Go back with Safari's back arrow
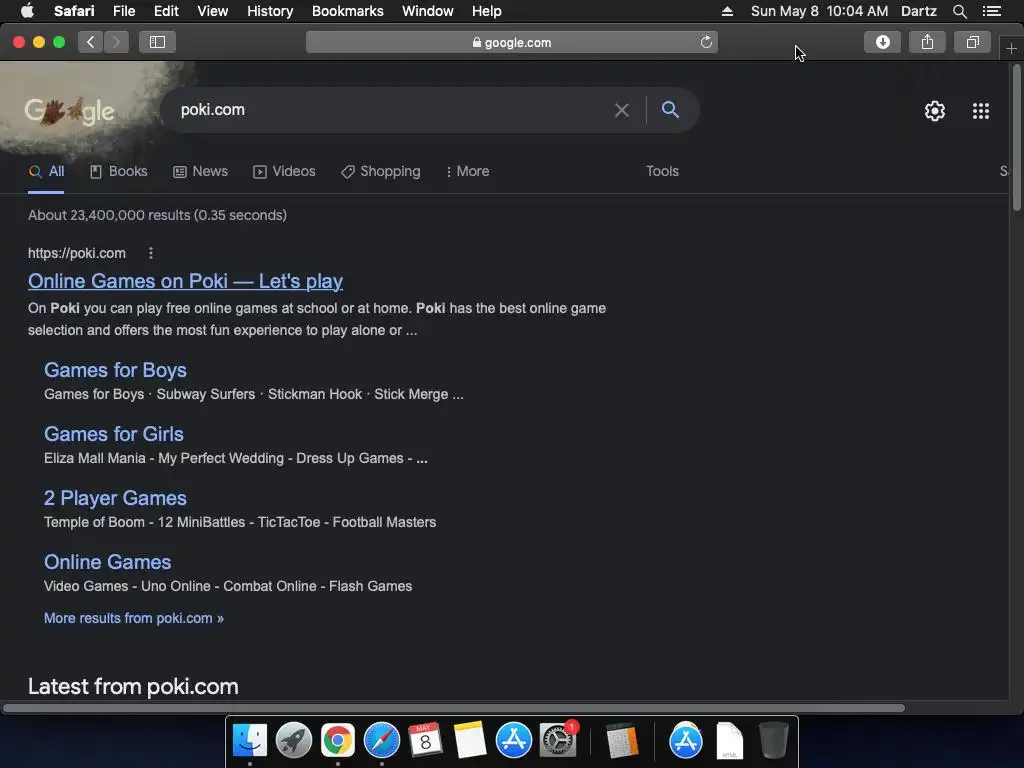 [x=90, y=42]
